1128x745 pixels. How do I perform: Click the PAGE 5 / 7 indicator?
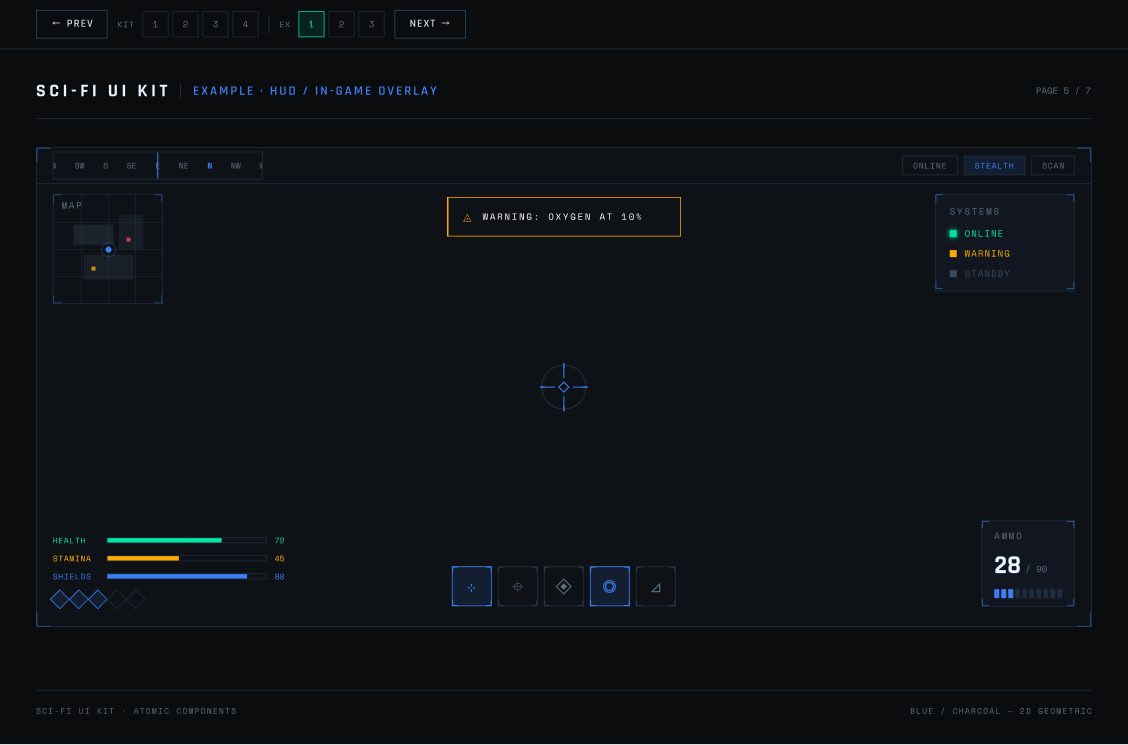pos(1063,91)
